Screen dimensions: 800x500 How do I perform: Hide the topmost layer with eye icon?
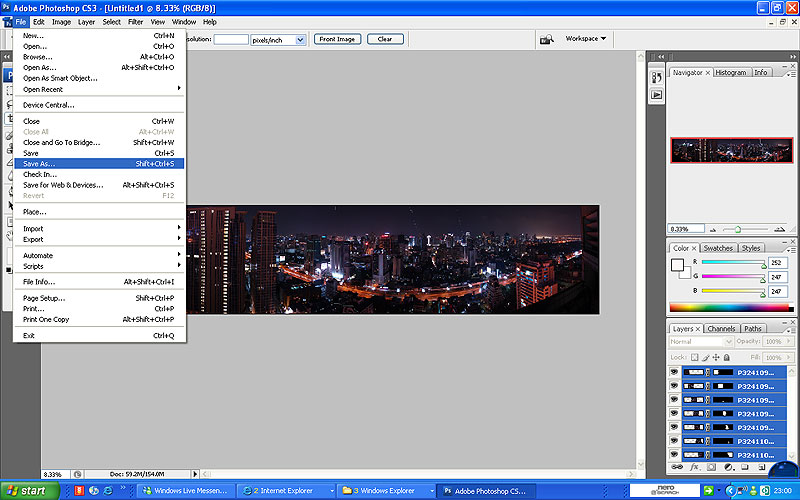[x=674, y=372]
